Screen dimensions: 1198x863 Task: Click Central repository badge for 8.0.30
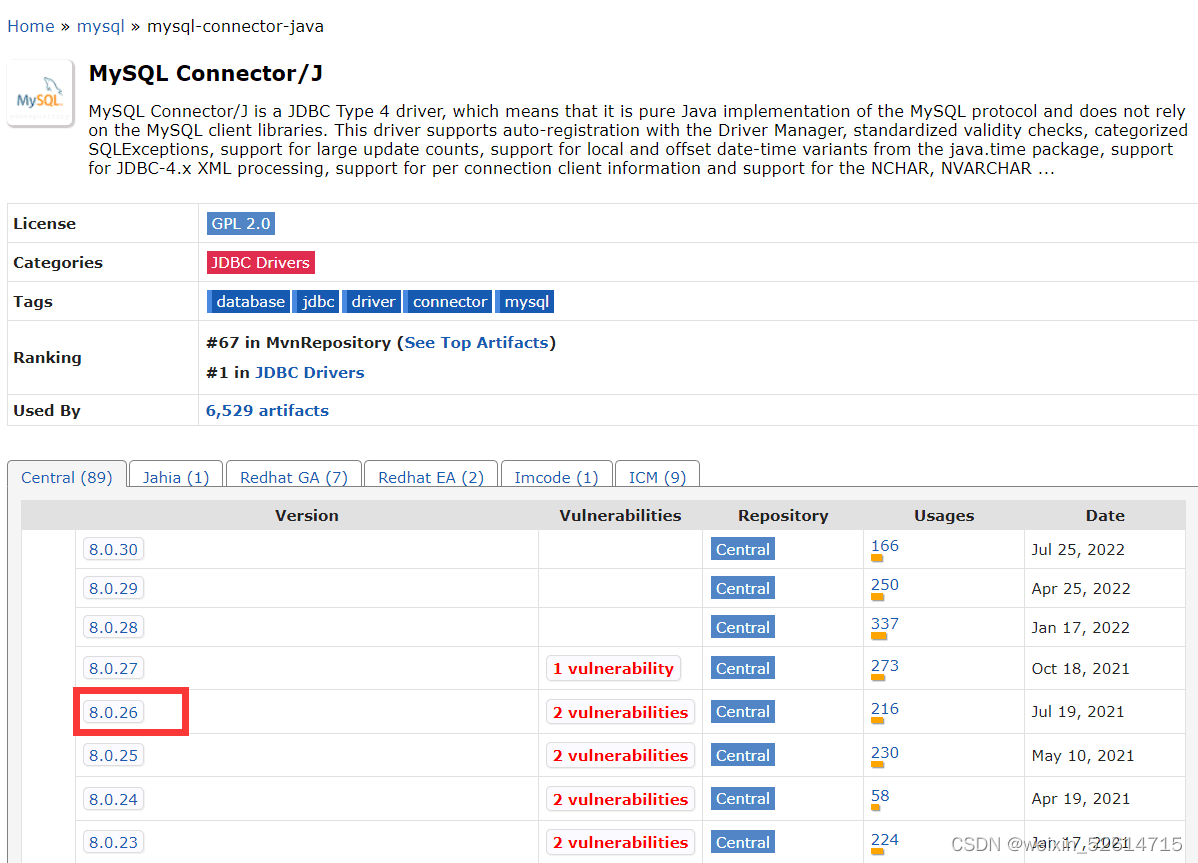point(743,549)
